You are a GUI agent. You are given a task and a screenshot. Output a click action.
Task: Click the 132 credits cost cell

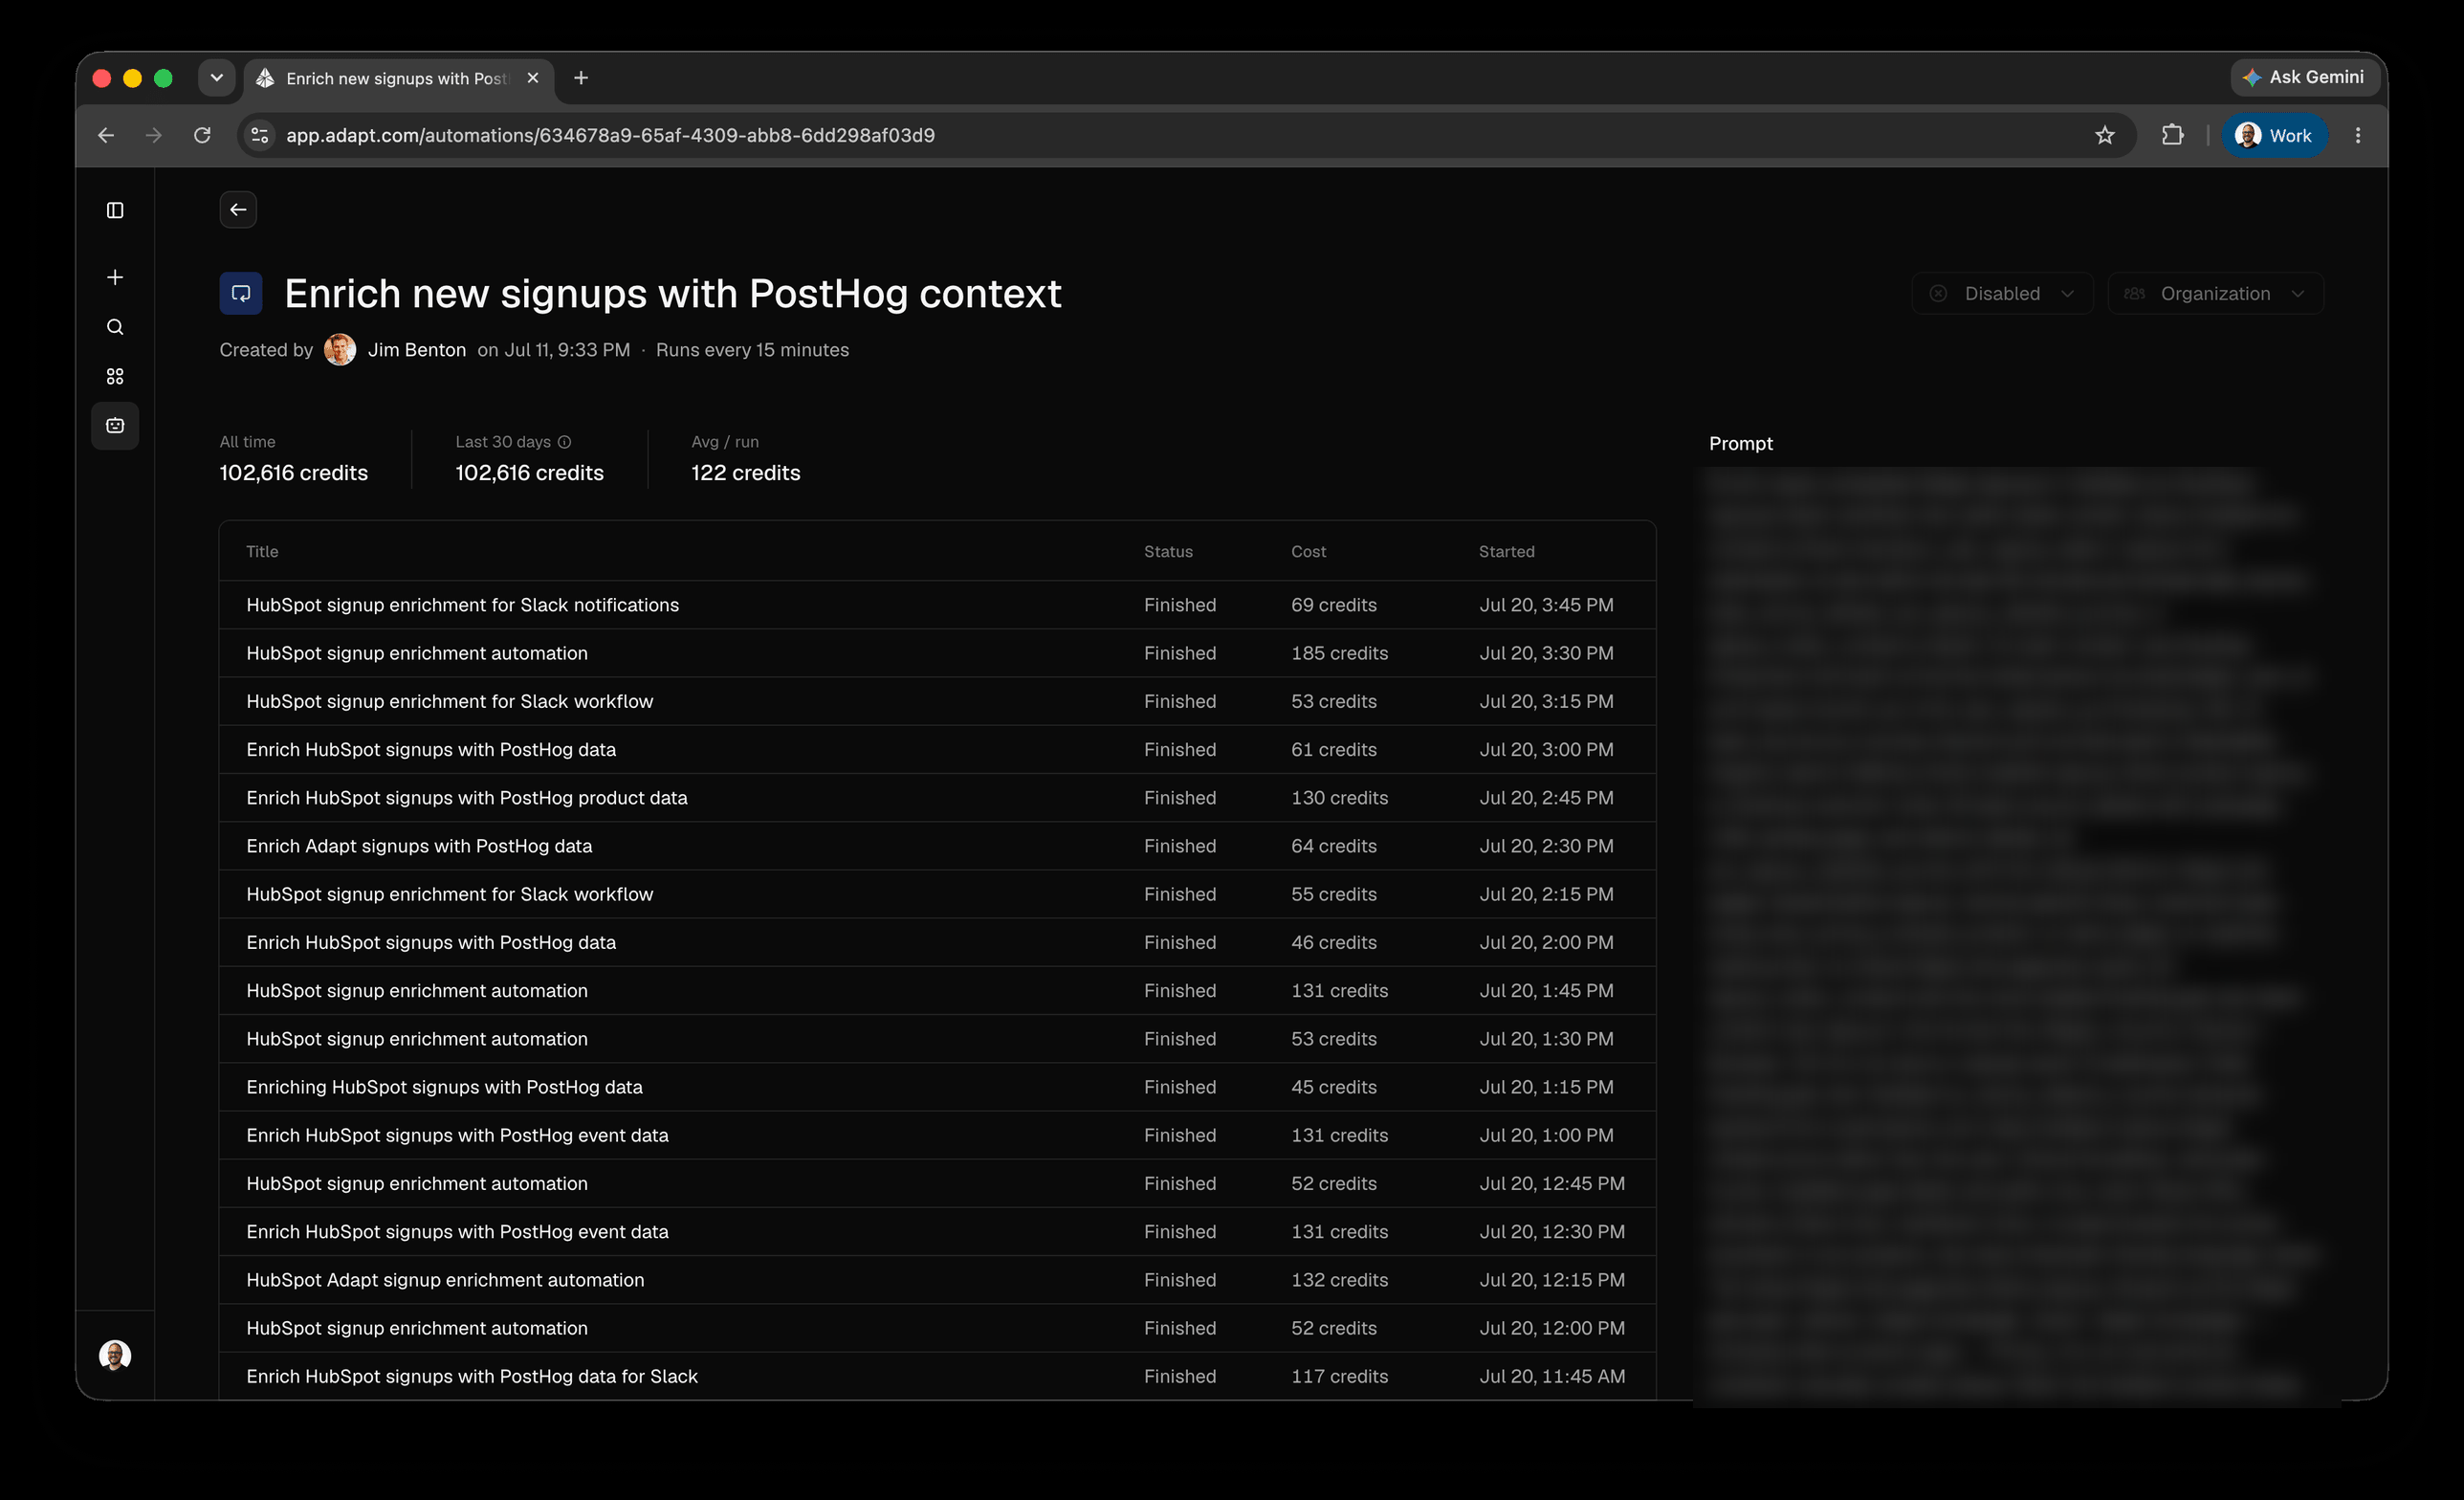(1339, 1280)
